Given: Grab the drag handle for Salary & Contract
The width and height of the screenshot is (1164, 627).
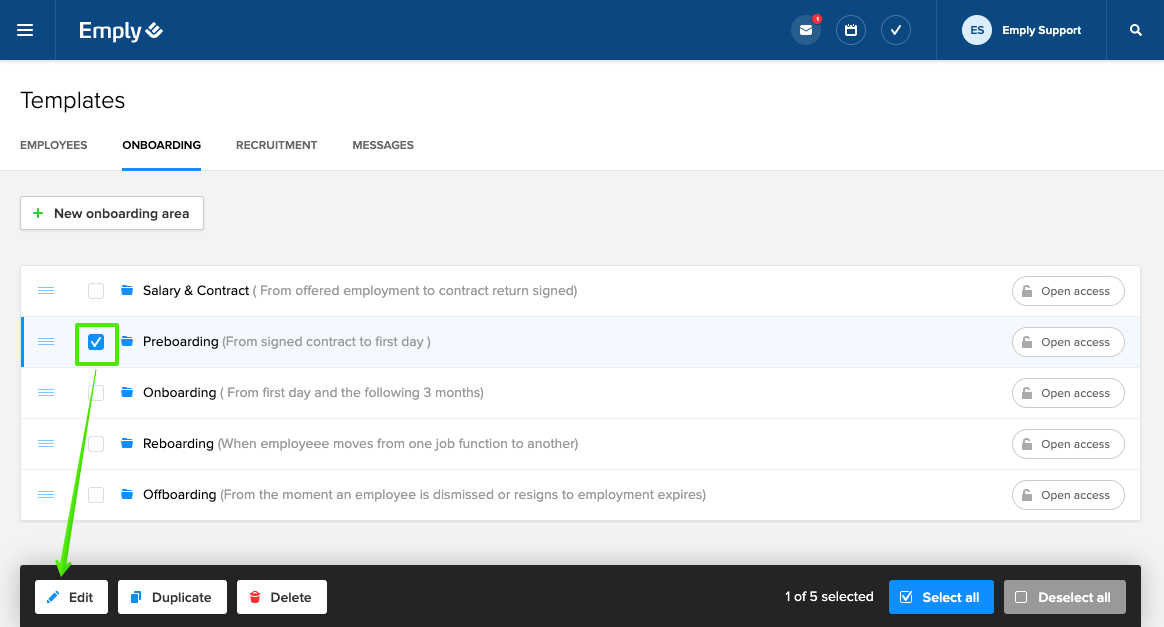Looking at the screenshot, I should click(46, 291).
